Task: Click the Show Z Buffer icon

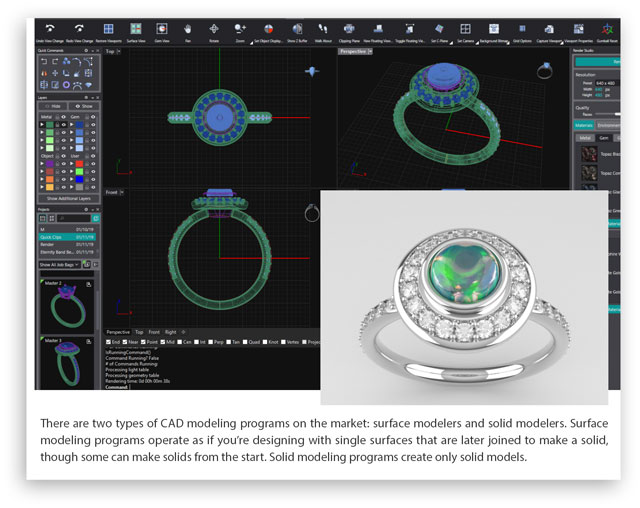Action: (x=297, y=29)
